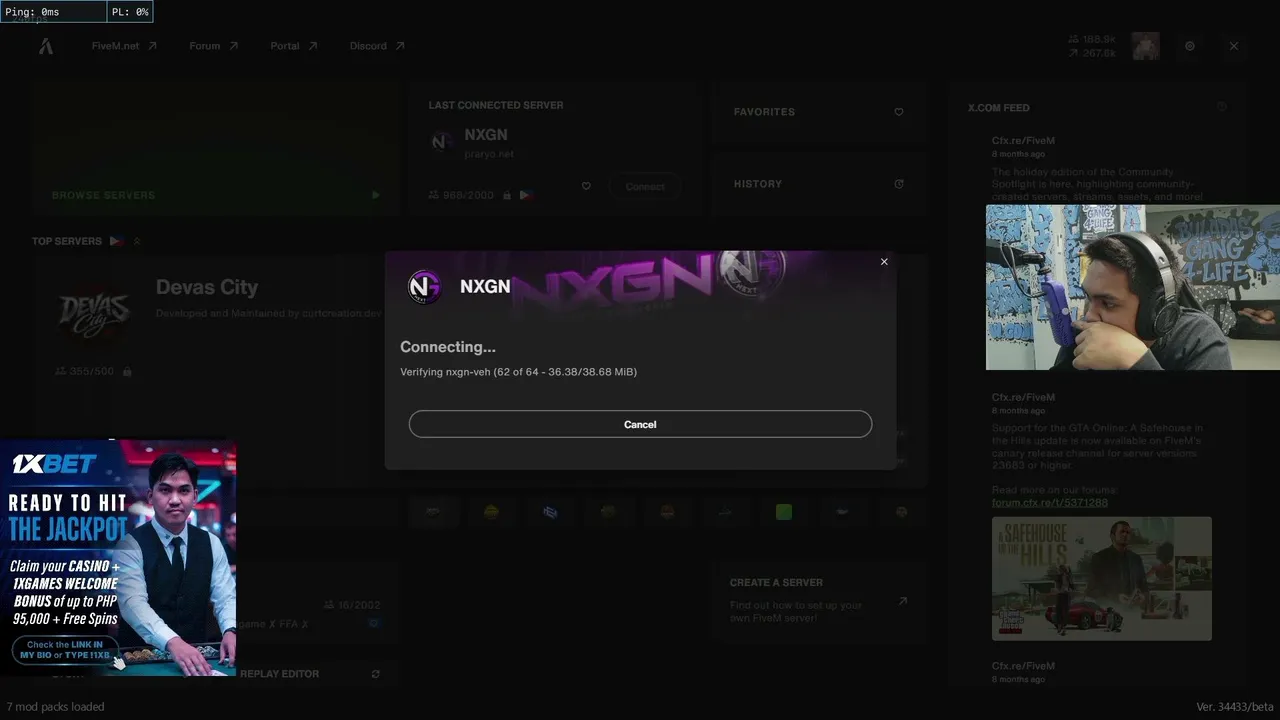
Task: Click the Verifying nxgn-veh progress text
Action: click(519, 372)
